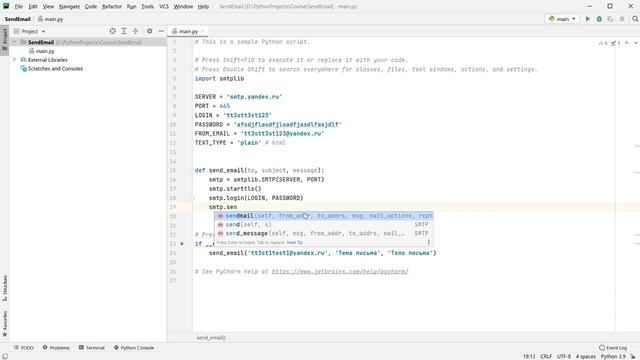Screen dimensions: 640x360
Task: Expand External Libraries node
Action: pos(15,60)
